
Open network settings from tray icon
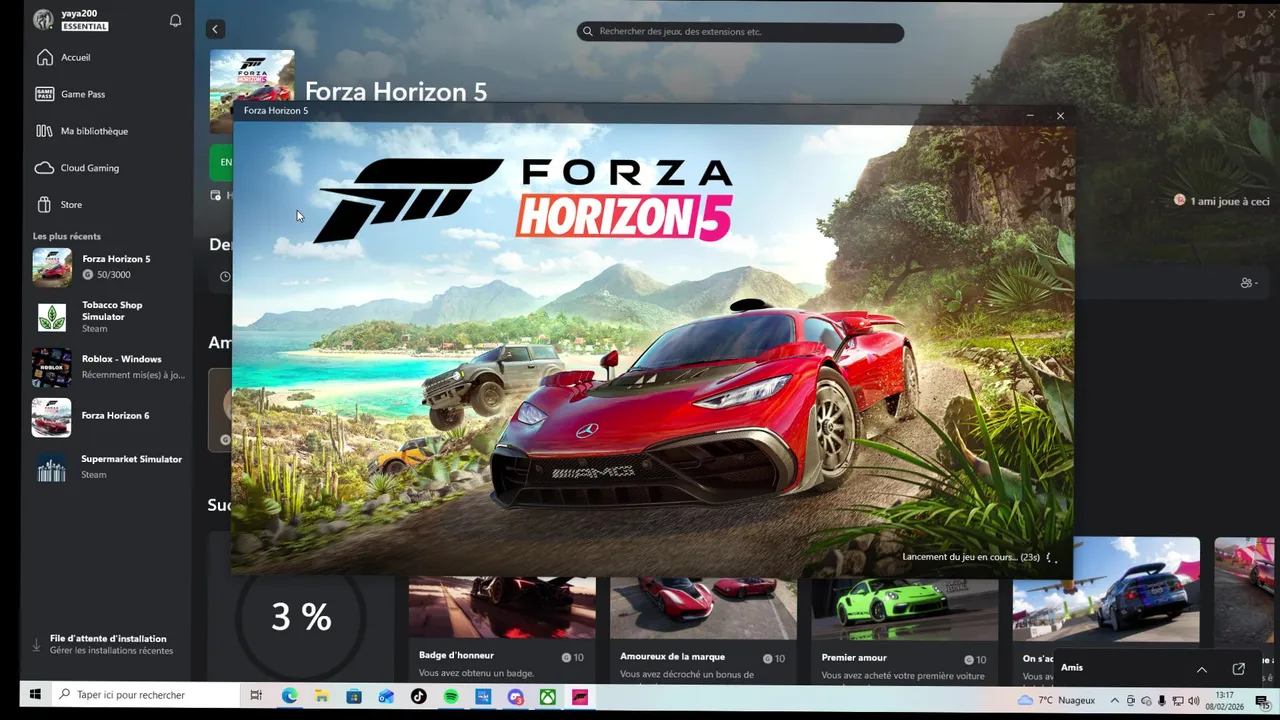(x=1178, y=701)
